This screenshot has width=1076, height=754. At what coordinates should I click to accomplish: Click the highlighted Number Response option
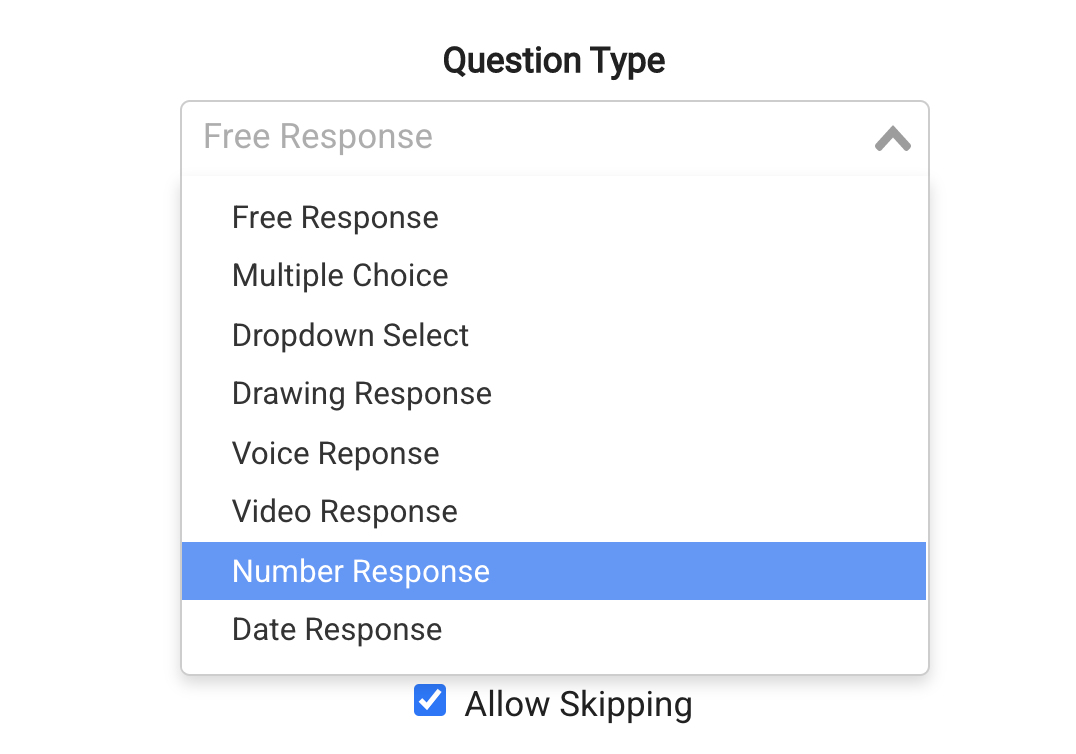pyautogui.click(x=361, y=571)
